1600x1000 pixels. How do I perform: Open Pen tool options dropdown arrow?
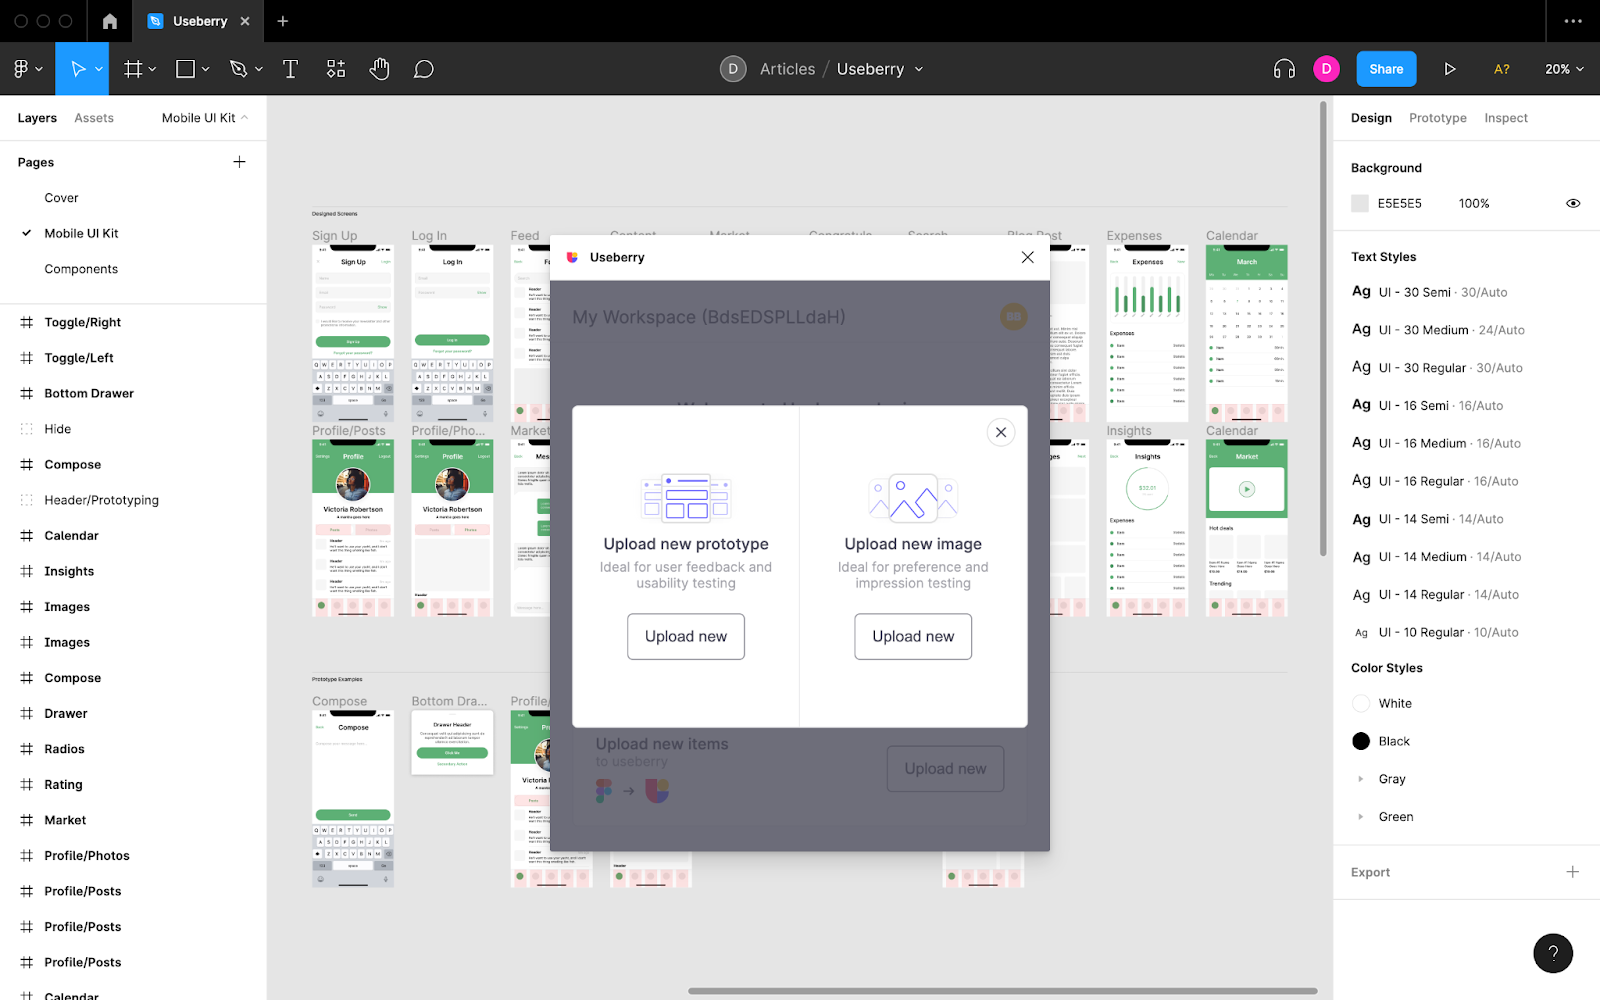point(259,69)
